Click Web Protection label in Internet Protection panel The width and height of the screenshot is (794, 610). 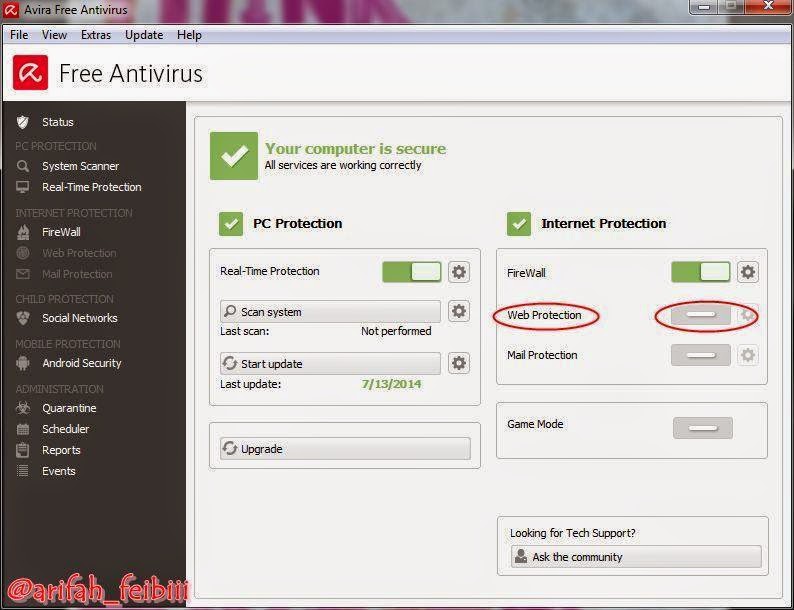(544, 315)
